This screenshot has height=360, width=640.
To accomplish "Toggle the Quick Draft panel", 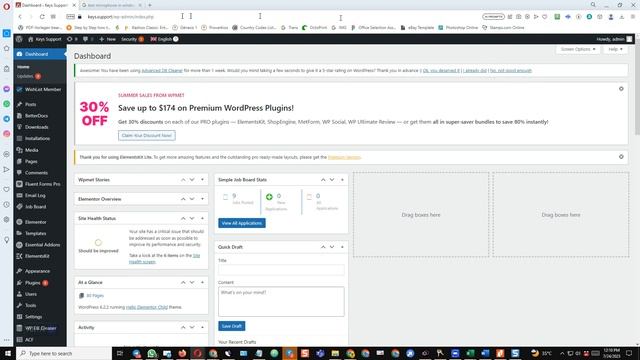I will click(342, 247).
